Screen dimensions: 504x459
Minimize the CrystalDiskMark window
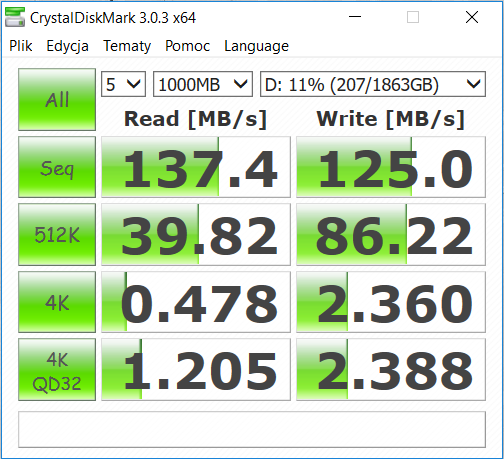[355, 17]
